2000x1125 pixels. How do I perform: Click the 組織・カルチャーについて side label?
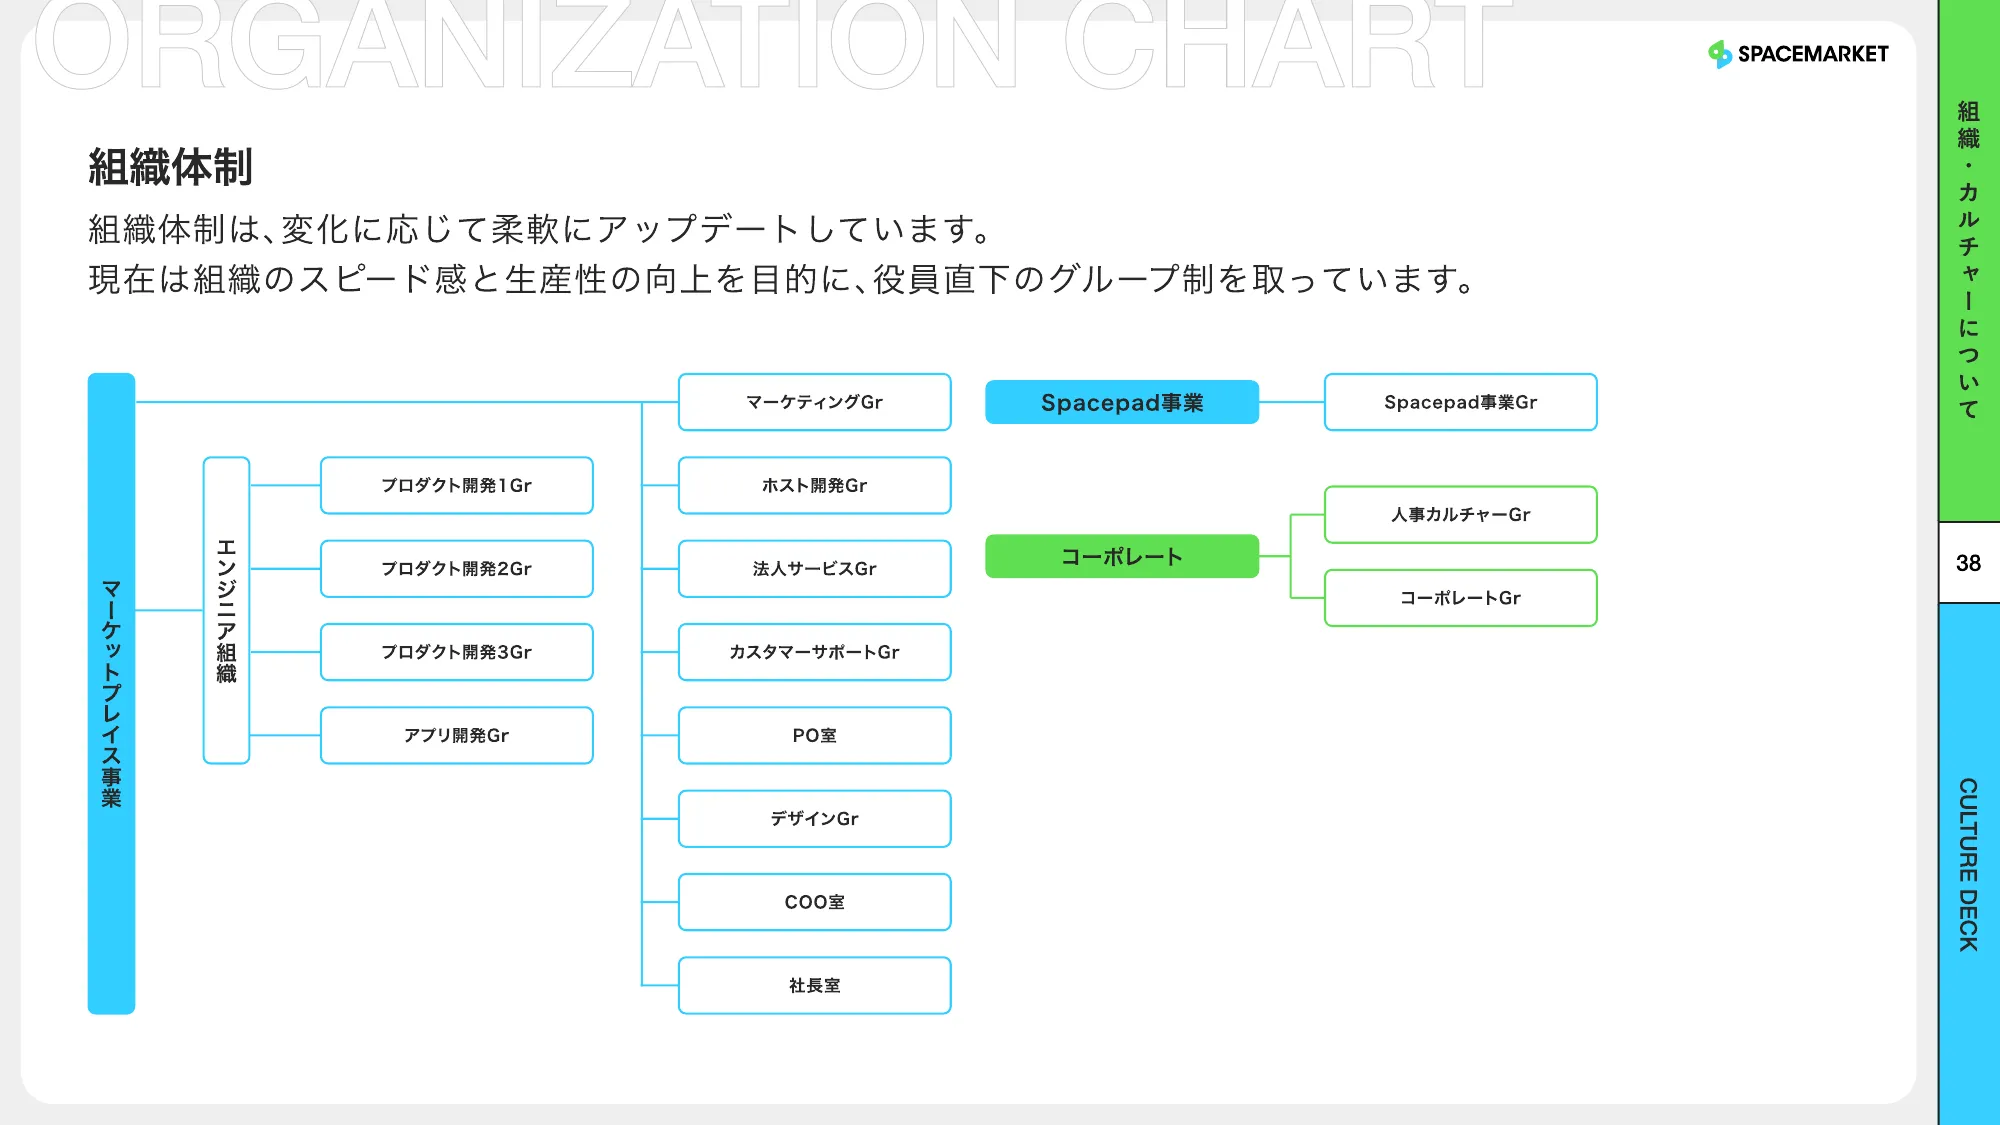(x=1968, y=260)
